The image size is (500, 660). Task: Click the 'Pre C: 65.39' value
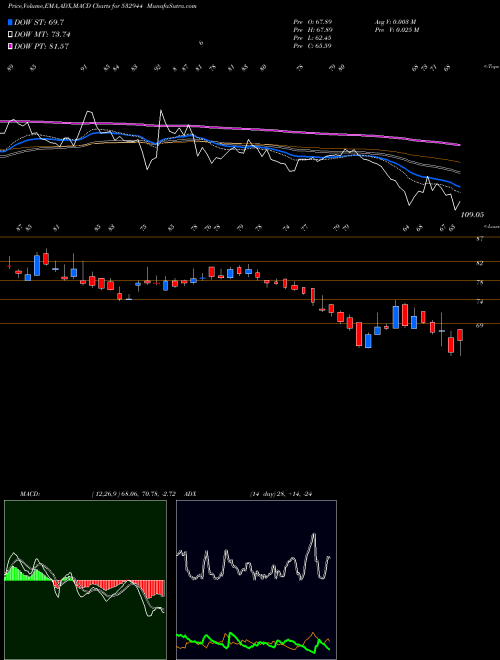[313, 45]
